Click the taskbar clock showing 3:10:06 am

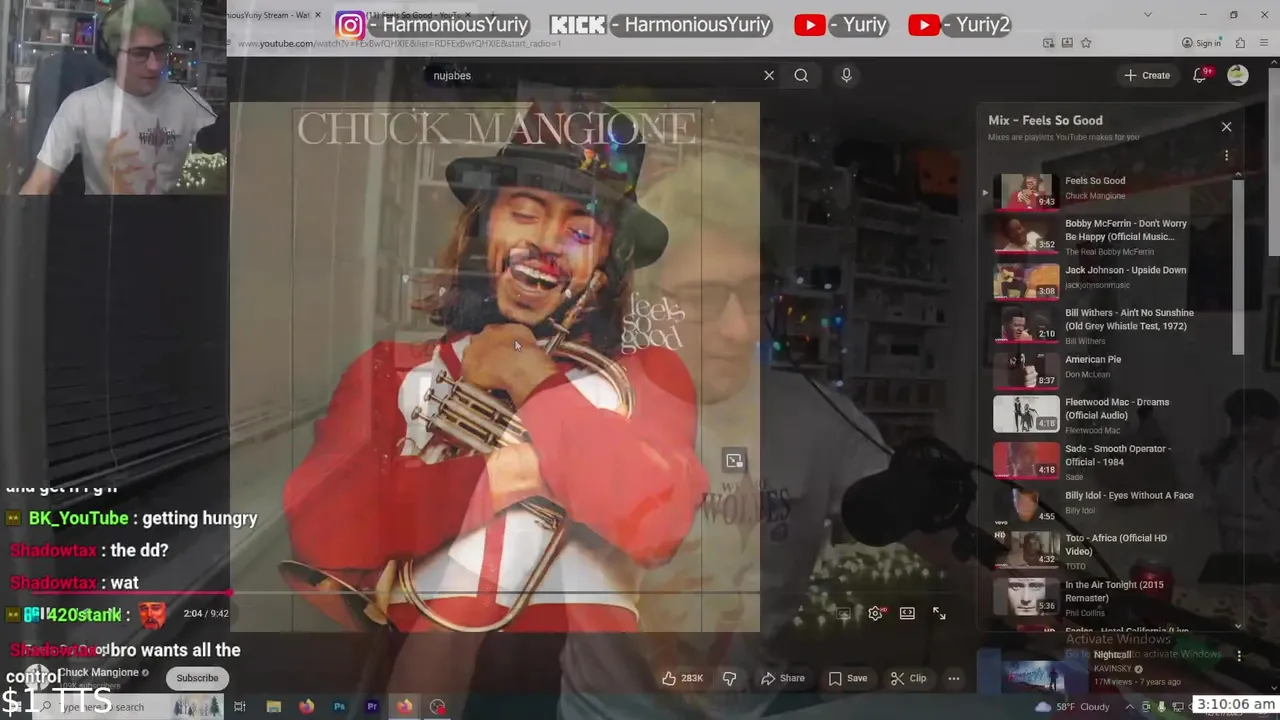[x=1236, y=705]
